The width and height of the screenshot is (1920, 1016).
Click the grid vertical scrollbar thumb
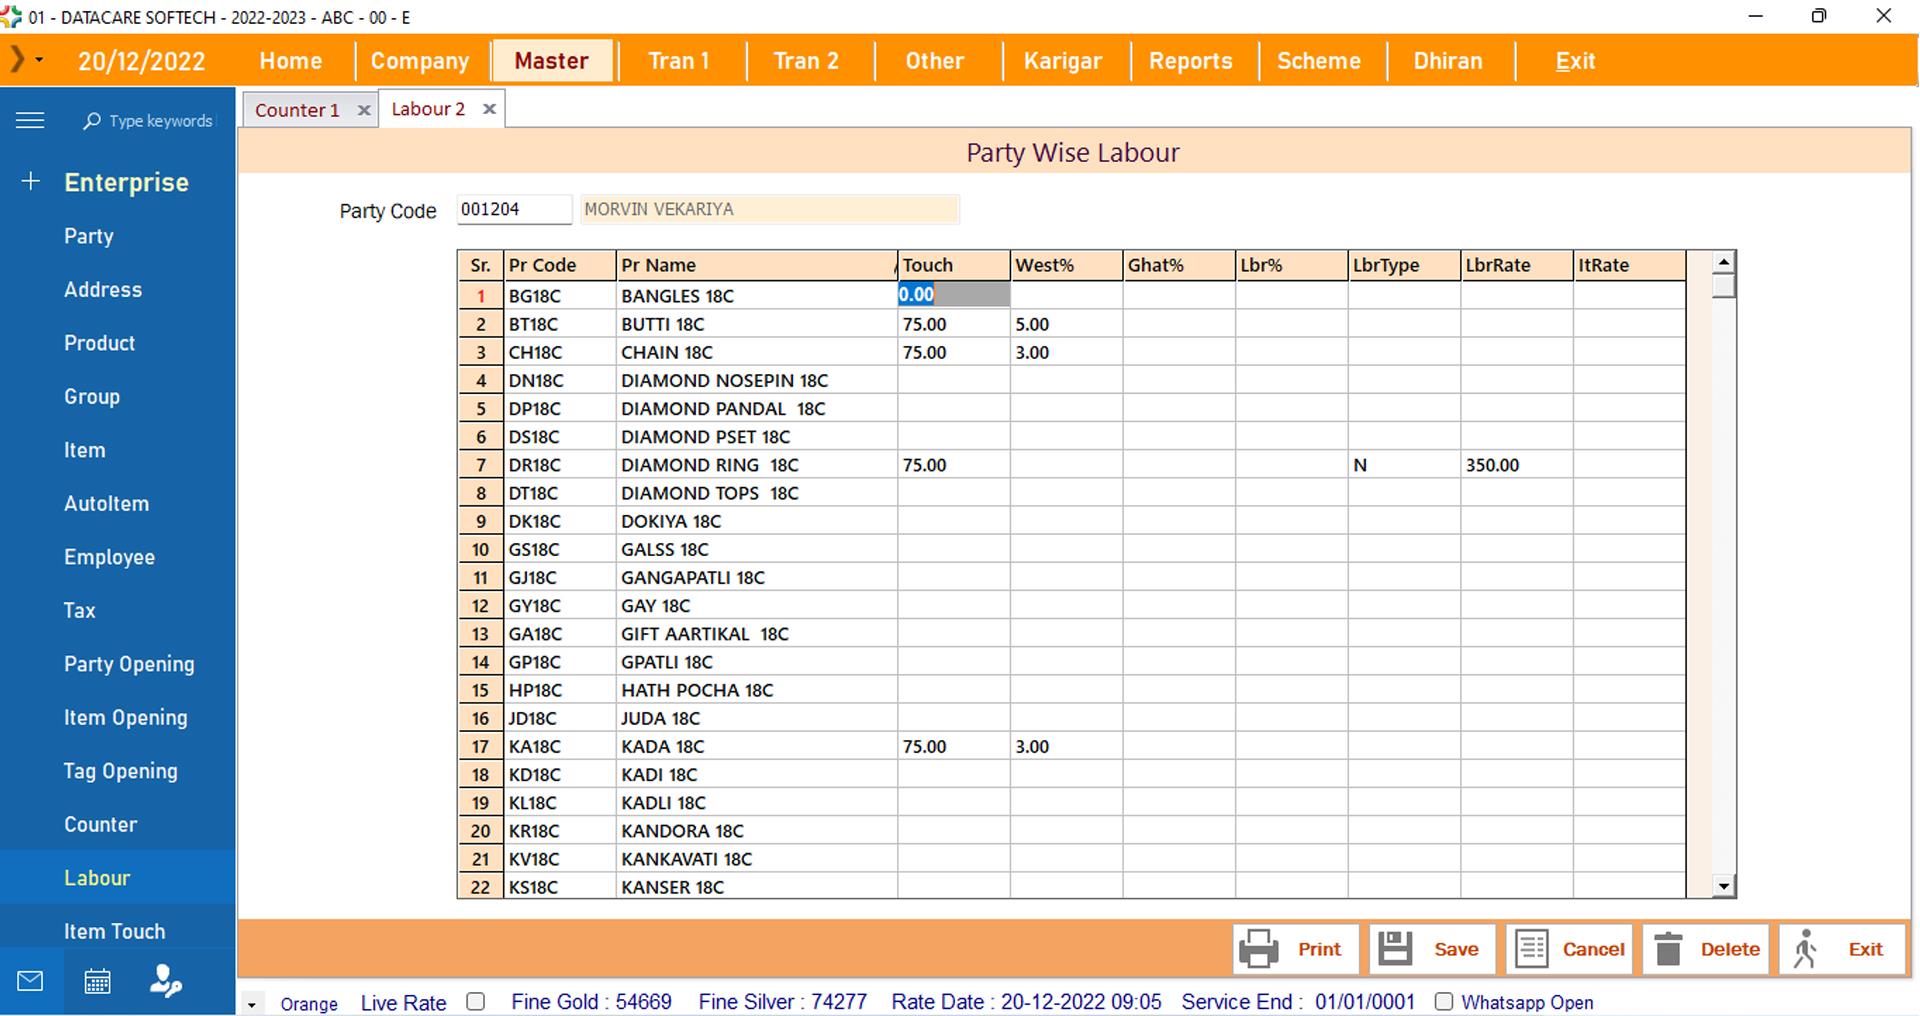point(1723,286)
